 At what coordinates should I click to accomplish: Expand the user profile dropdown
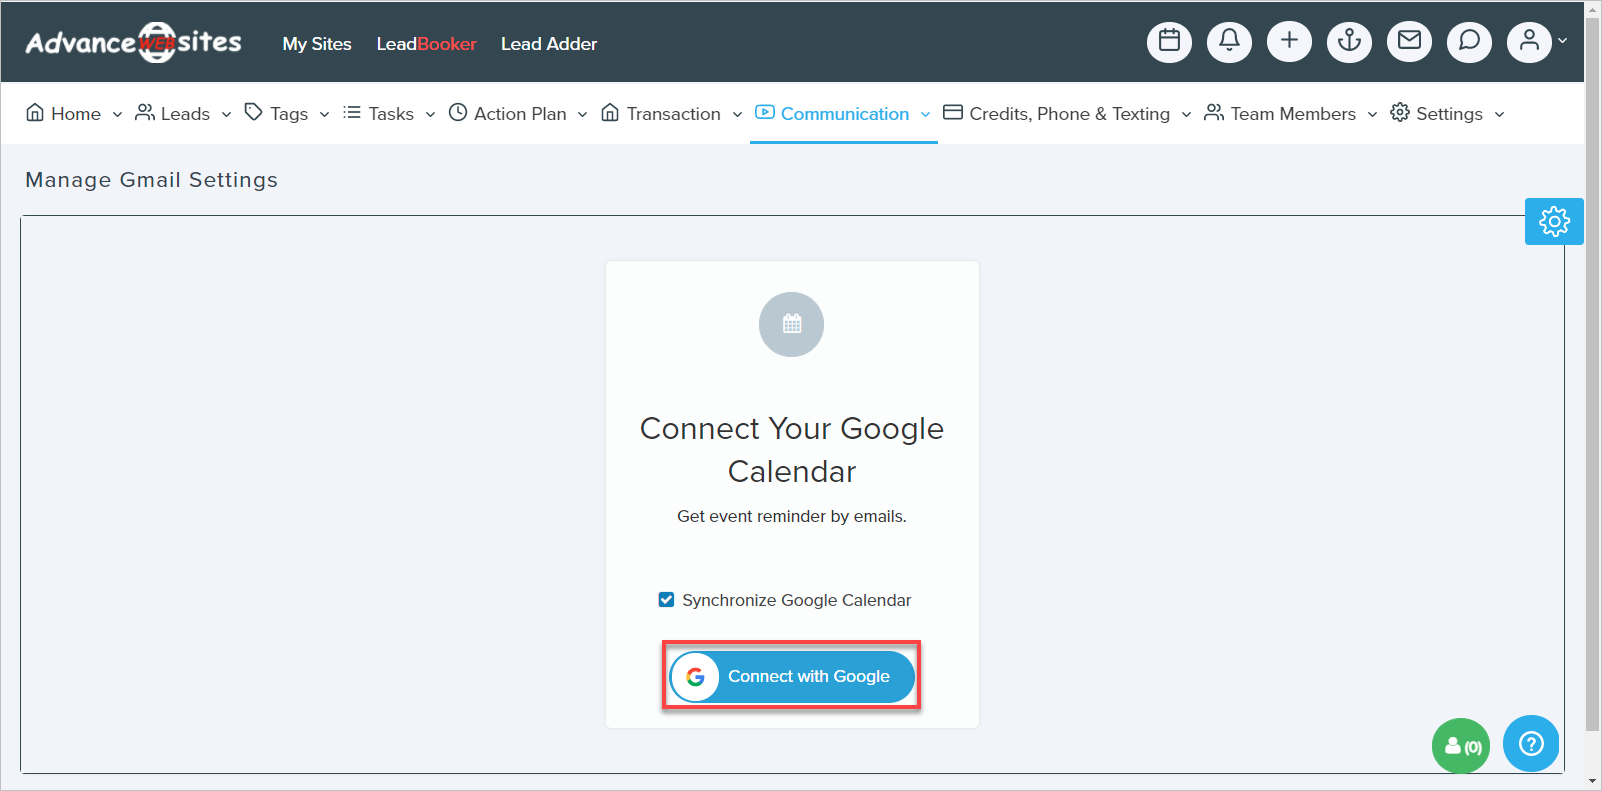coord(1537,42)
